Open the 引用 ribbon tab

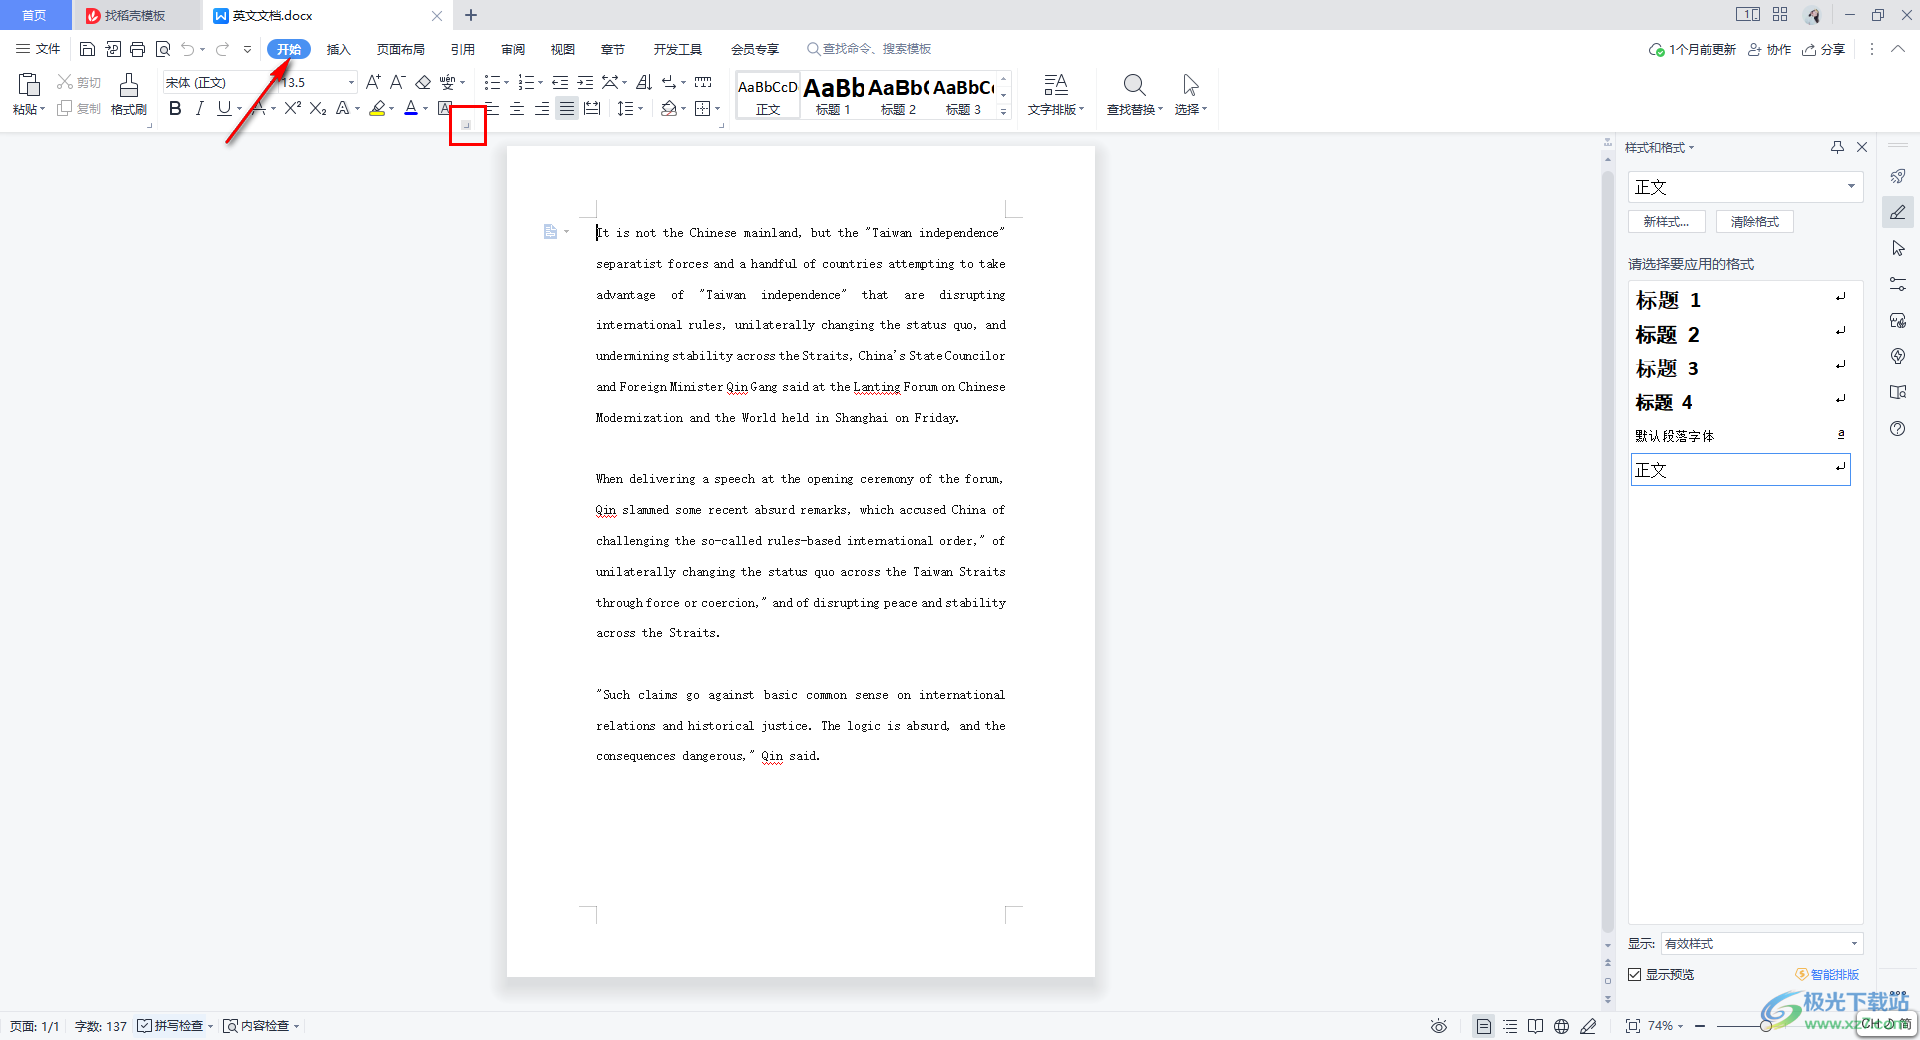[463, 49]
